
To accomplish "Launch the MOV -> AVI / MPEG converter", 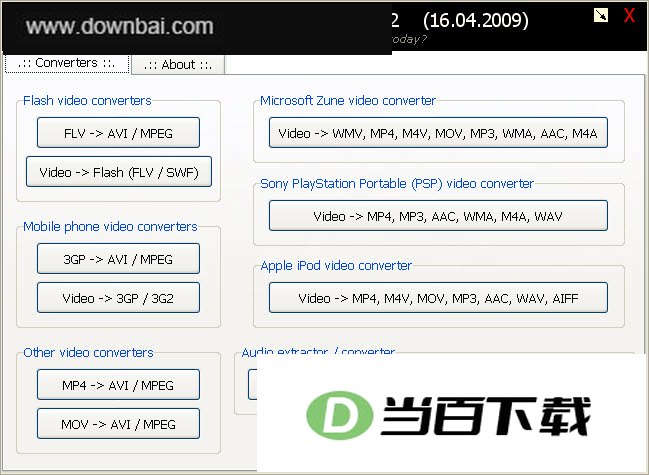I will point(118,424).
